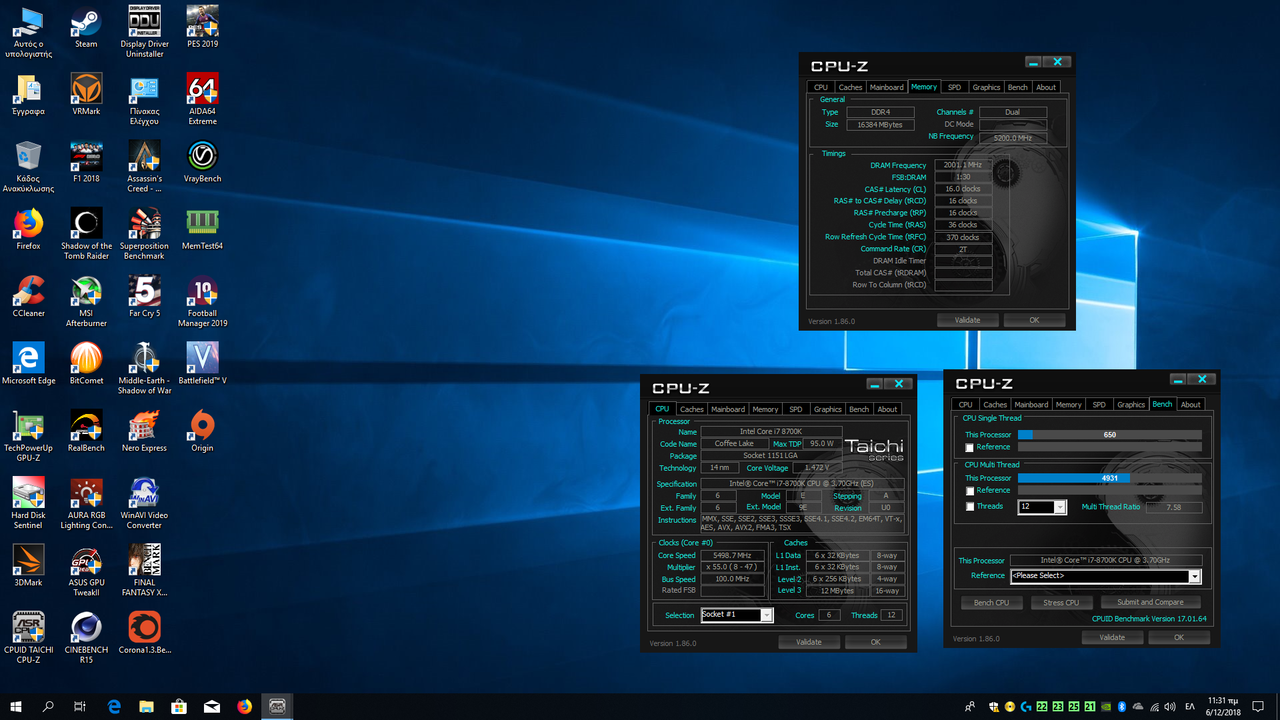1280x720 pixels.
Task: Launch RealBench desktop icon
Action: click(86, 429)
